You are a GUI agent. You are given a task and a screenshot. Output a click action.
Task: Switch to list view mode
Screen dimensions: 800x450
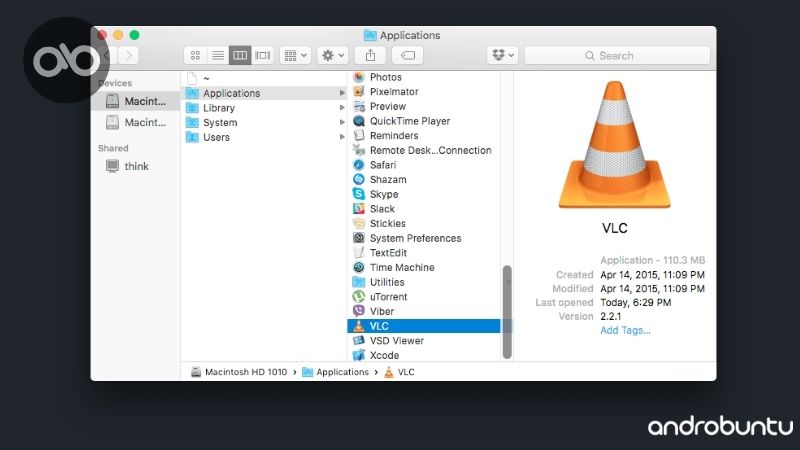pos(218,55)
